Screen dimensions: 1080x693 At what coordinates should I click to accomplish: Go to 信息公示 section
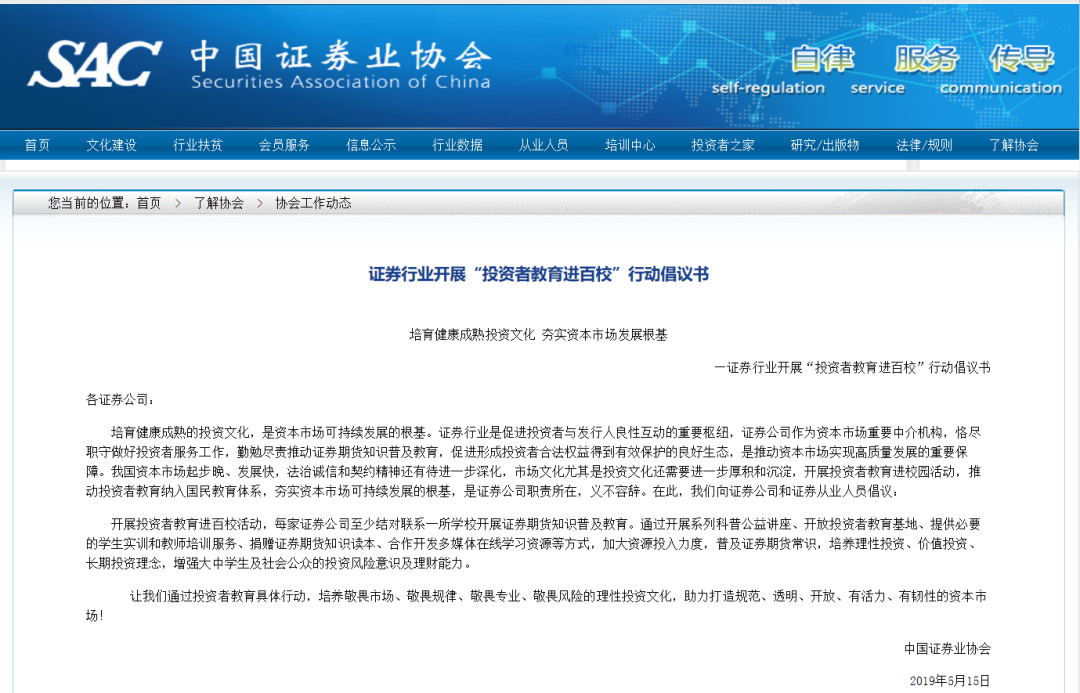(x=371, y=145)
